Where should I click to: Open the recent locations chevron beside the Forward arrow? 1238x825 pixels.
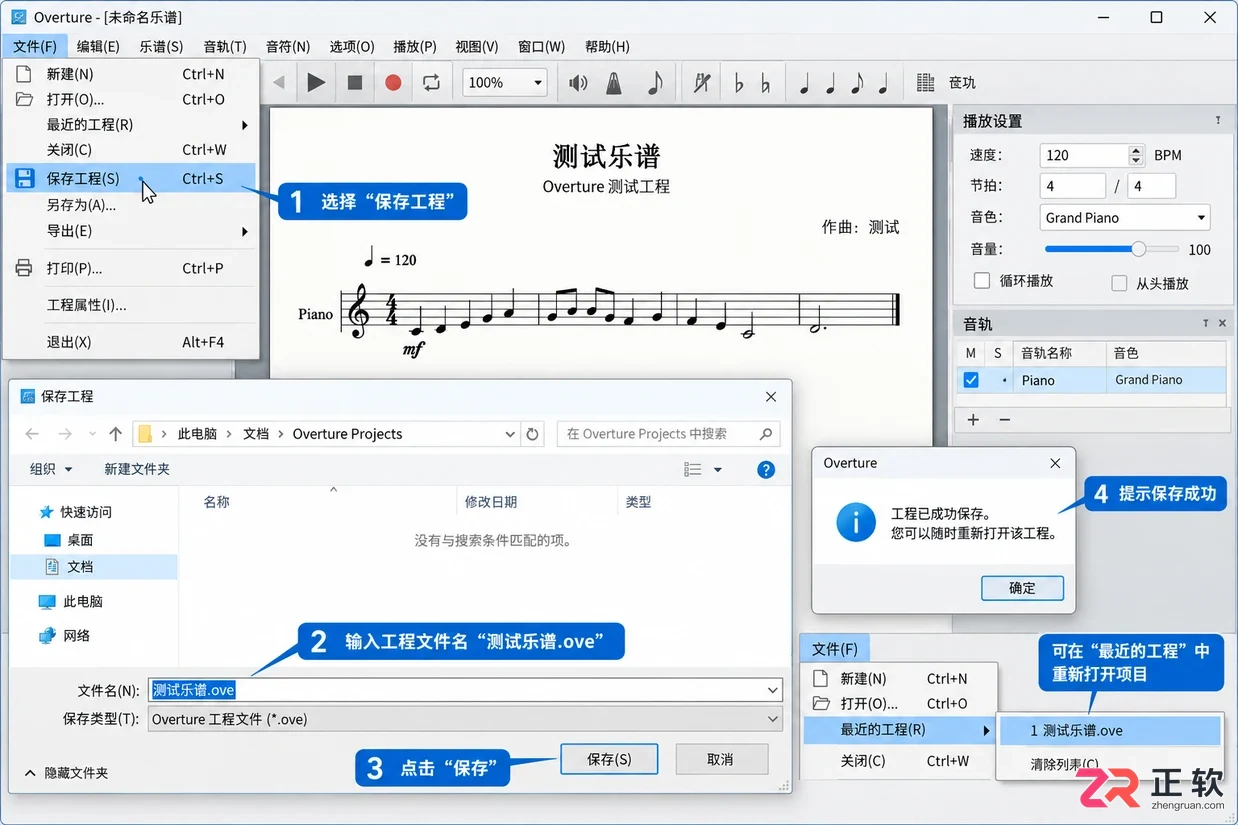pyautogui.click(x=92, y=434)
